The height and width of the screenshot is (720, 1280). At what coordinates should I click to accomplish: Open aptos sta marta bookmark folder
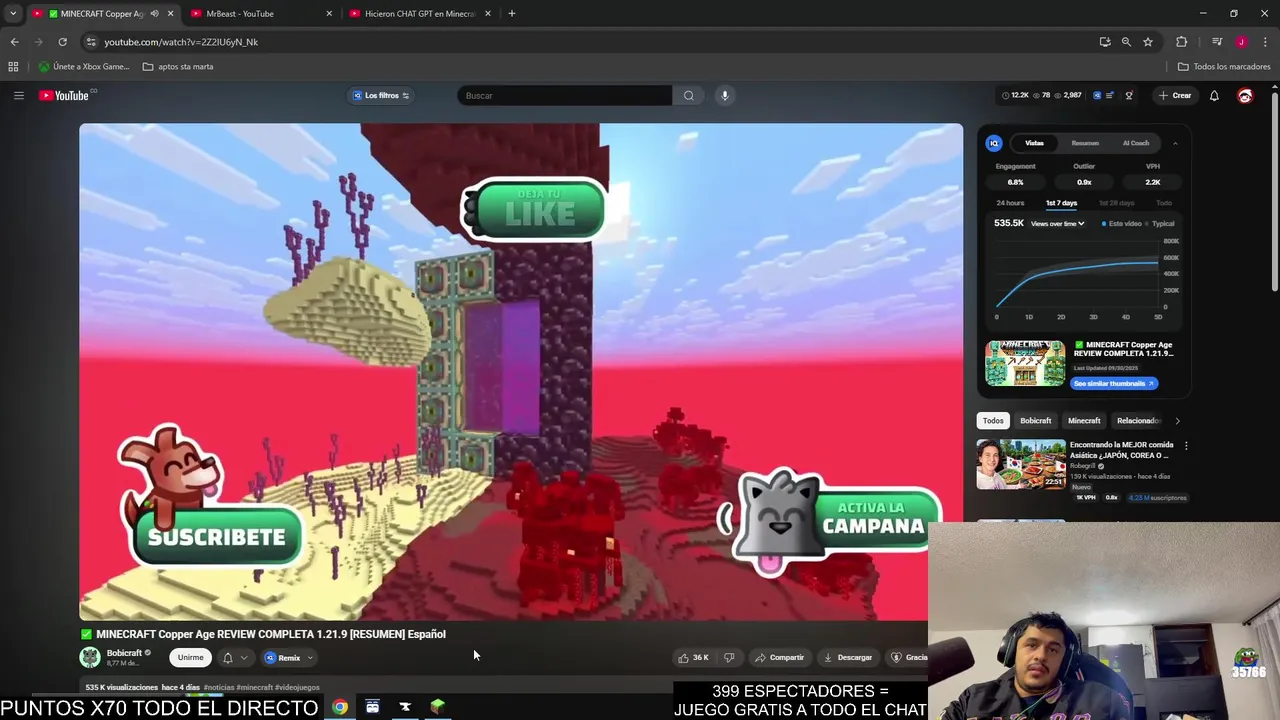point(177,67)
